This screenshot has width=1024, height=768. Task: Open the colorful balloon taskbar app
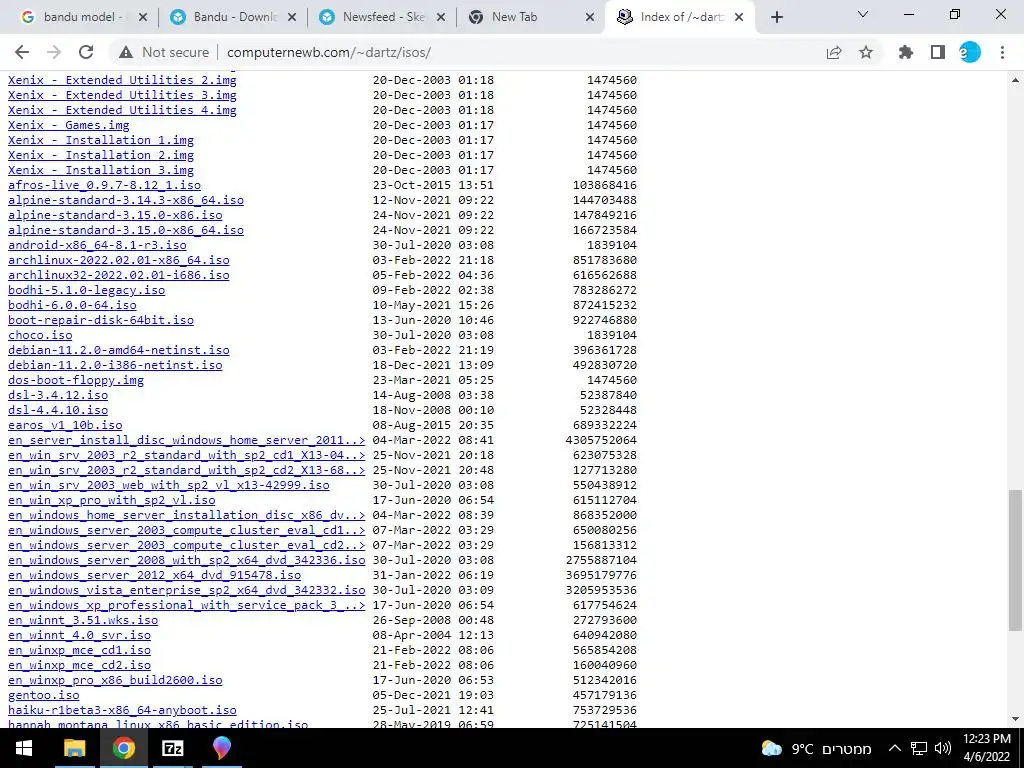[x=221, y=748]
